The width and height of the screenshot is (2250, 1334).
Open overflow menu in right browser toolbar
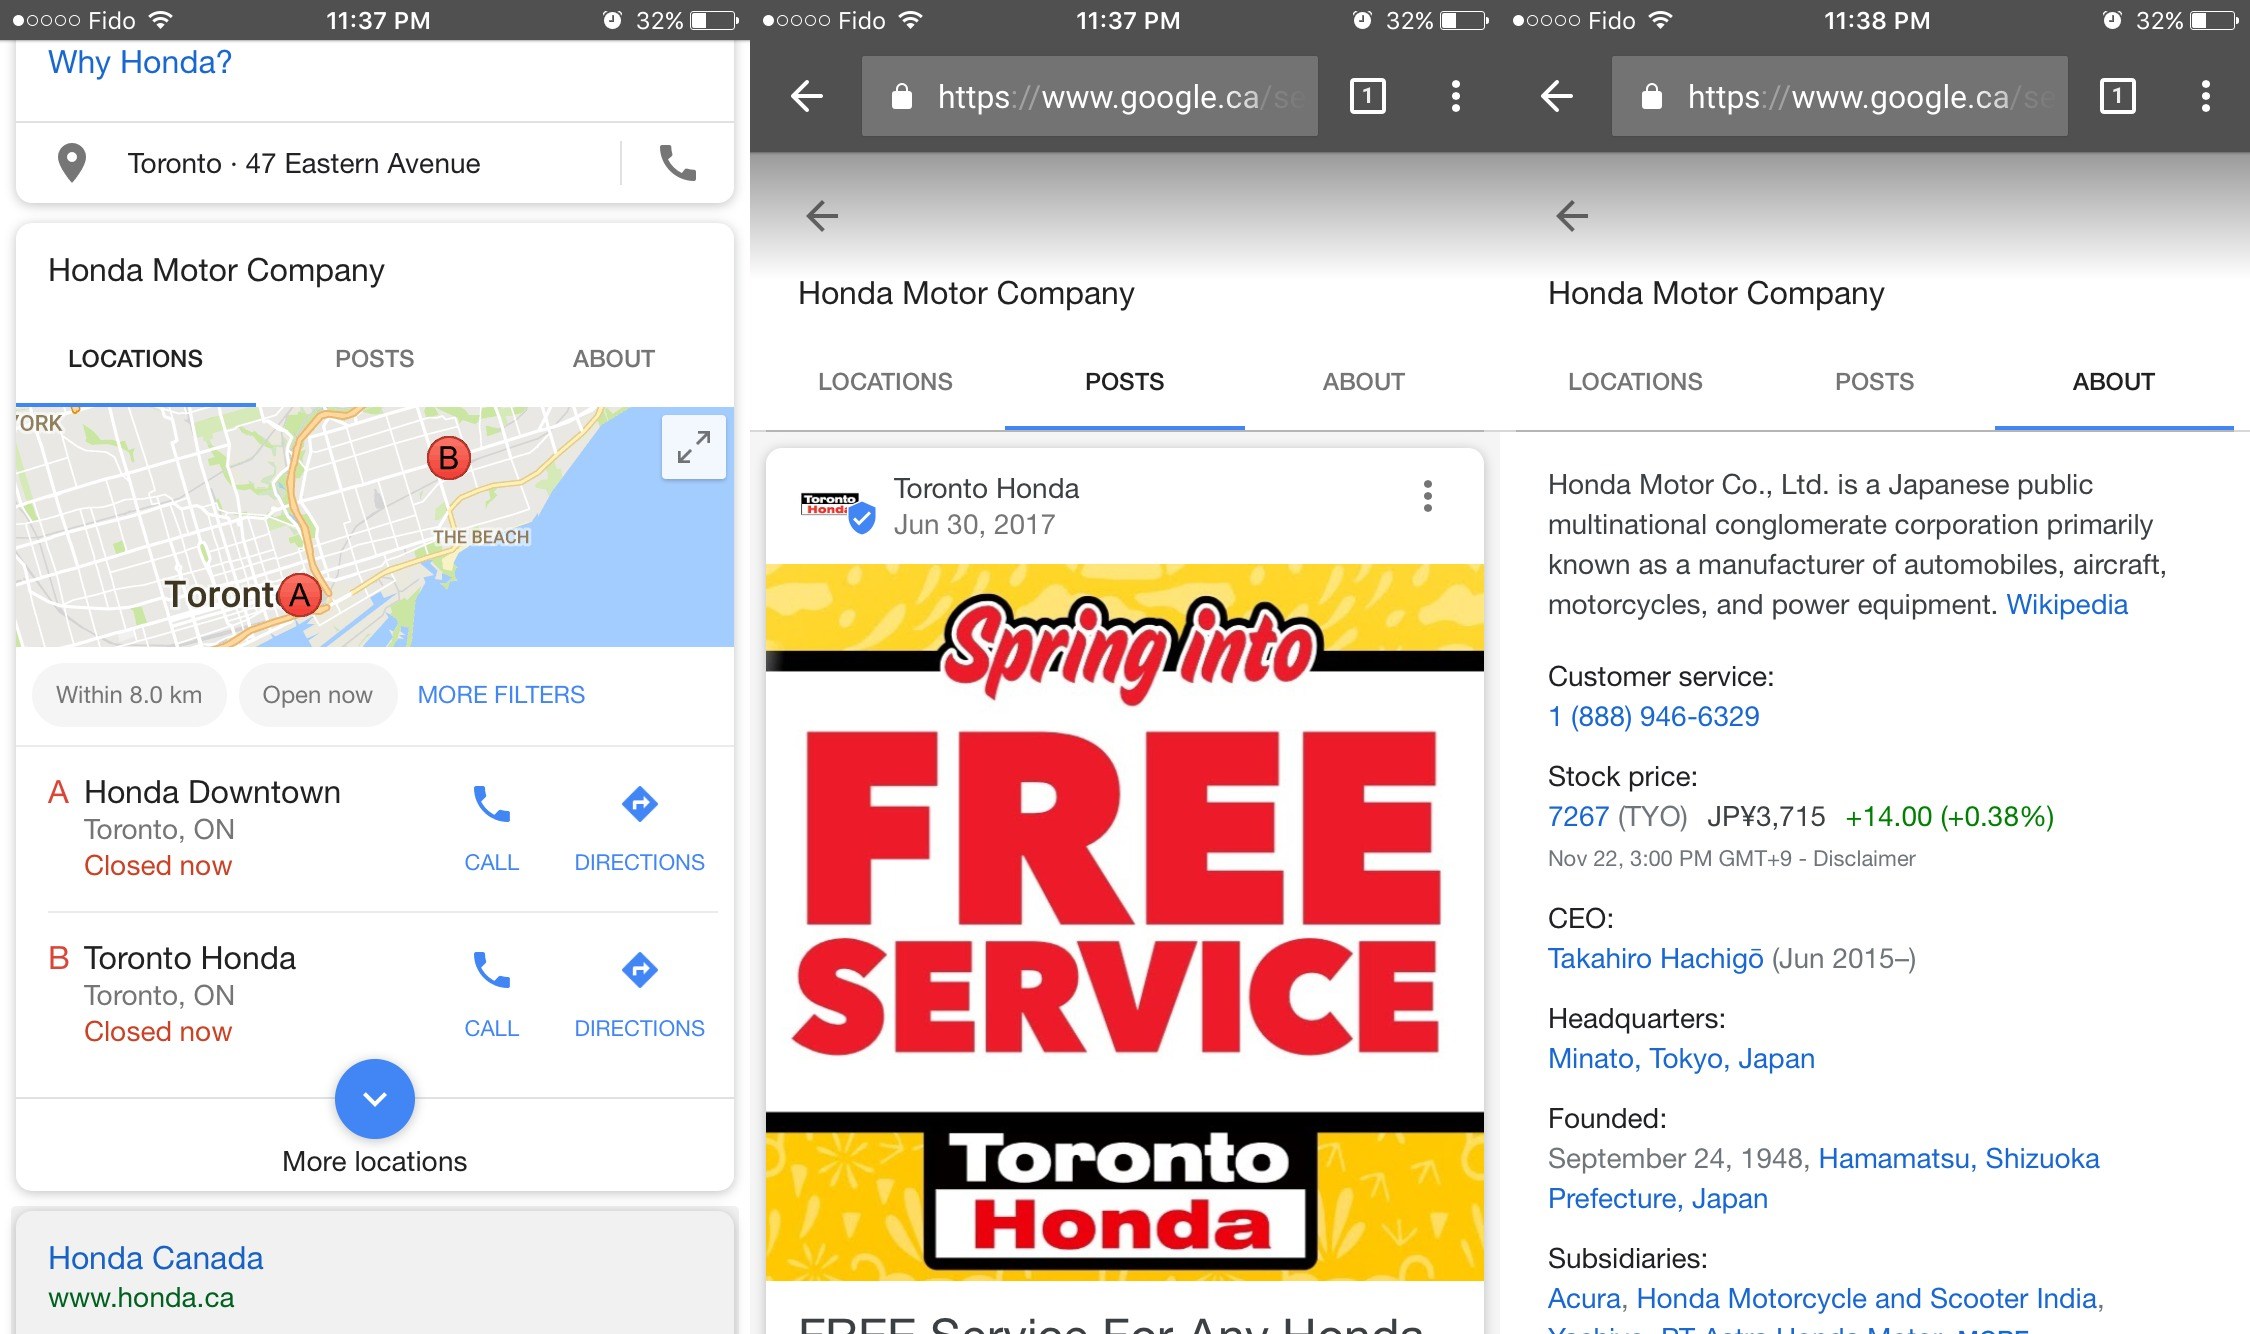(2206, 96)
